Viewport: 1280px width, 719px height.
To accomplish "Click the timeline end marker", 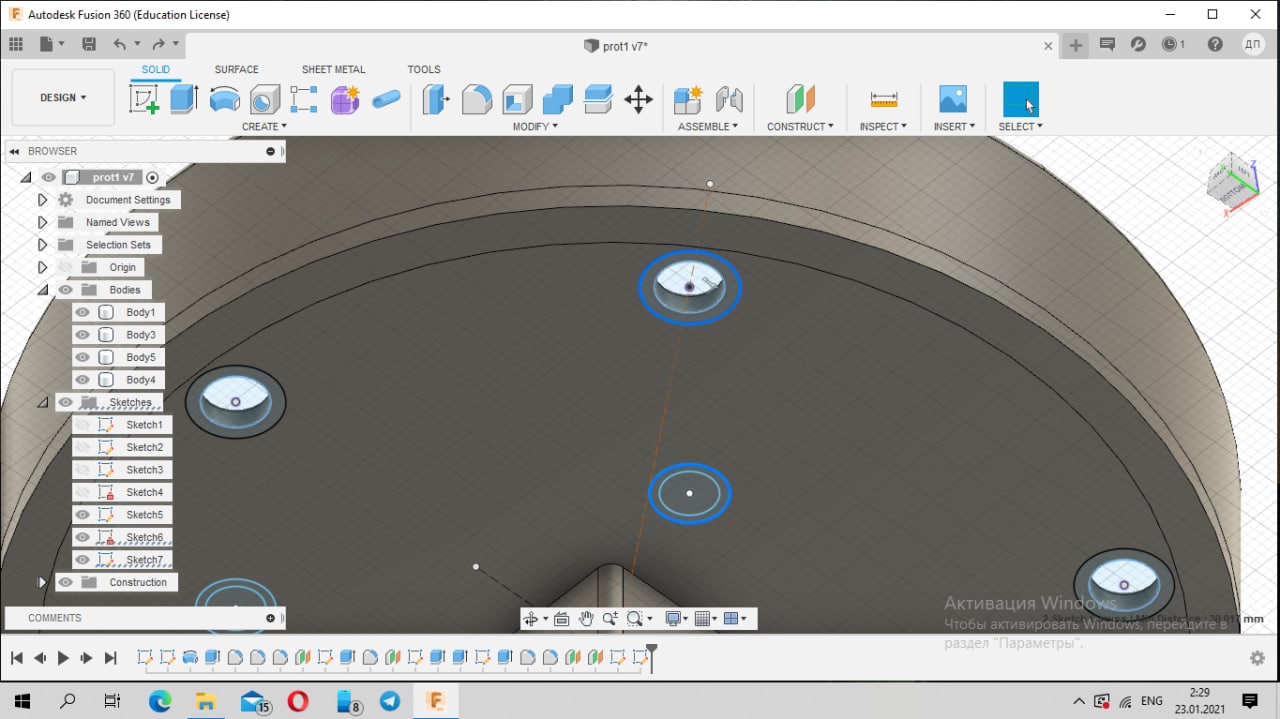I will pos(652,657).
